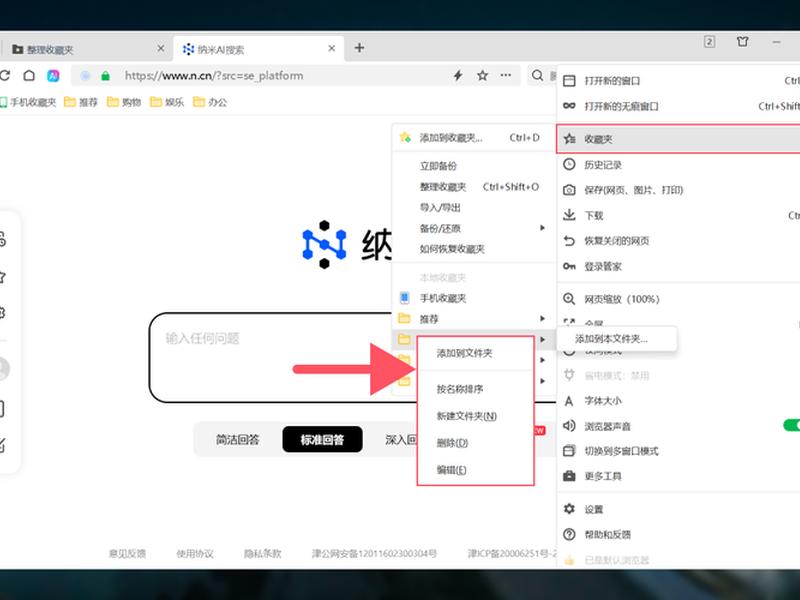This screenshot has height=600, width=800.
Task: Switch to the 纳米AI搜索 tab
Action: coord(258,49)
